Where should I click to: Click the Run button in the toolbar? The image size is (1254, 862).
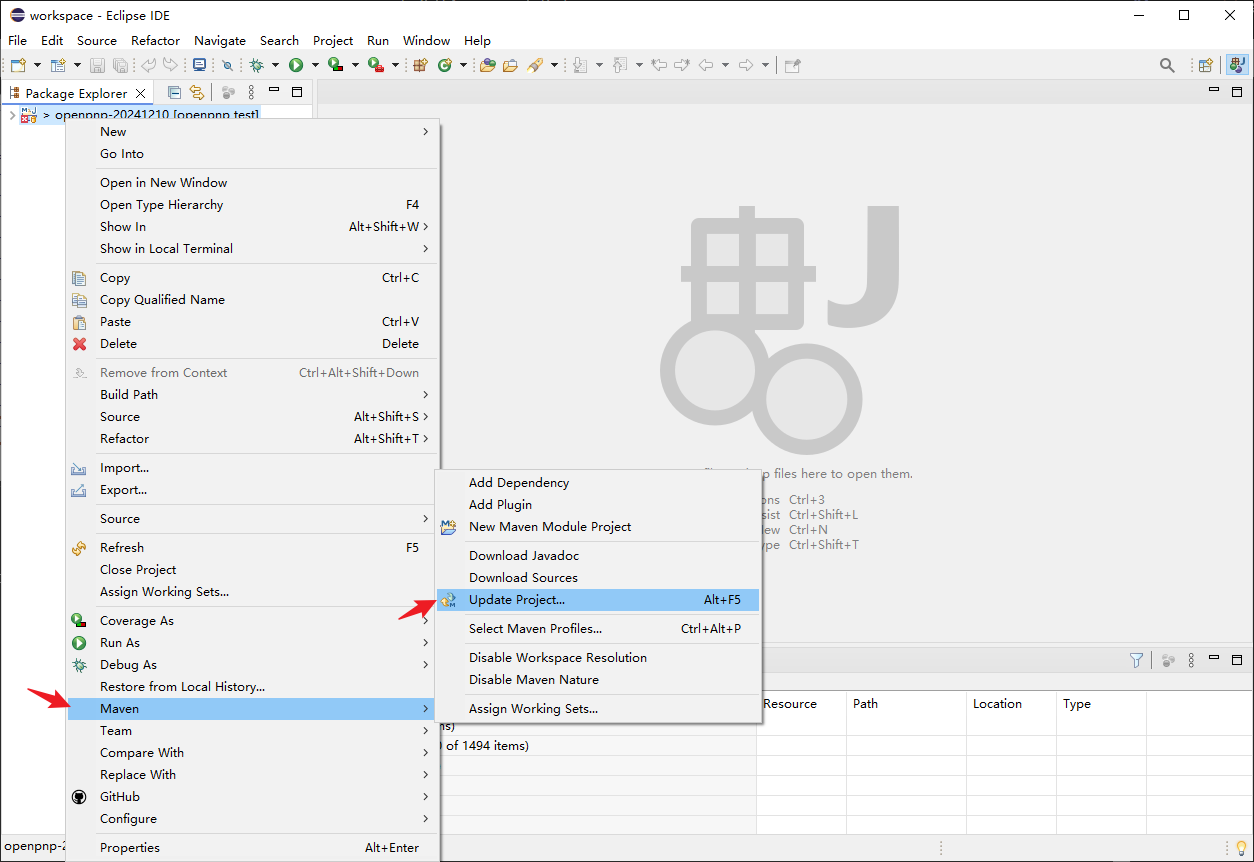(x=296, y=65)
